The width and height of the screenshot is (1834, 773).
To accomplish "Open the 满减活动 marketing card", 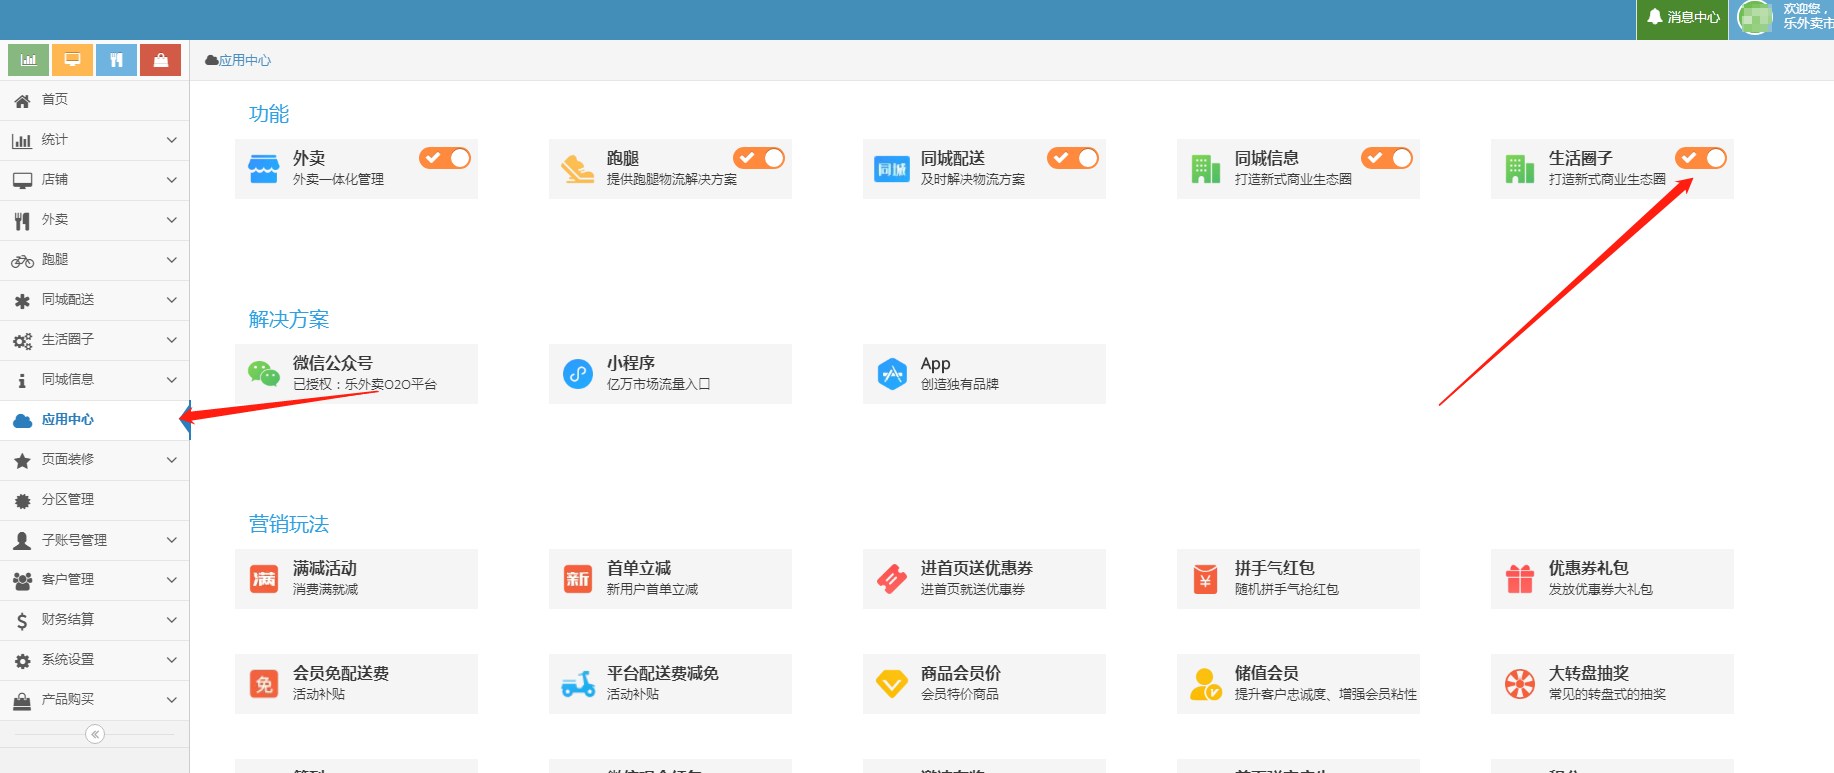I will [356, 578].
